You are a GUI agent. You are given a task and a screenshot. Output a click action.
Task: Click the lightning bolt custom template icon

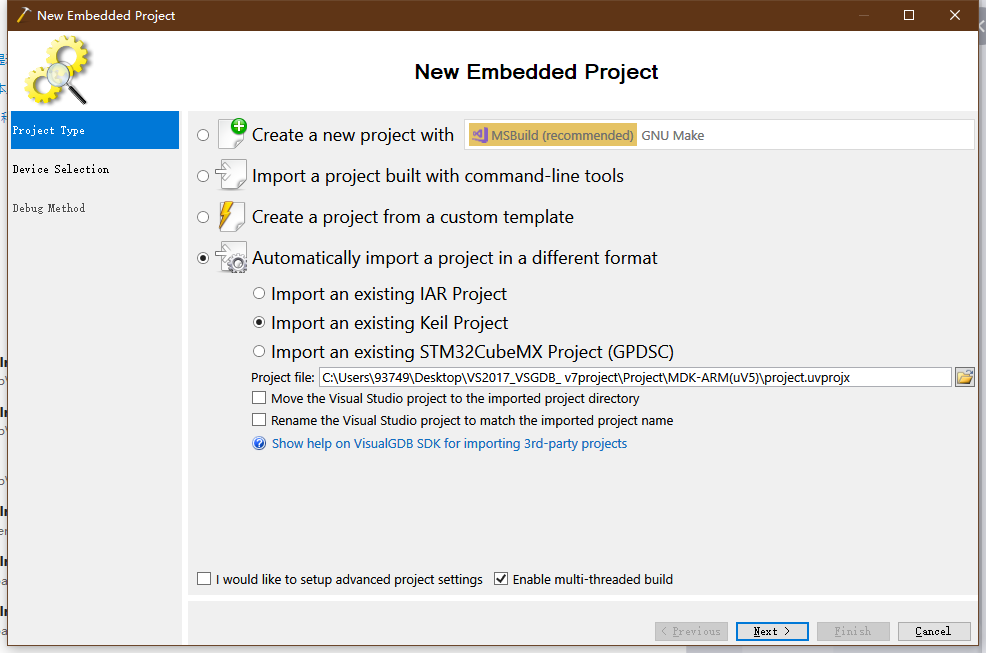click(x=231, y=216)
